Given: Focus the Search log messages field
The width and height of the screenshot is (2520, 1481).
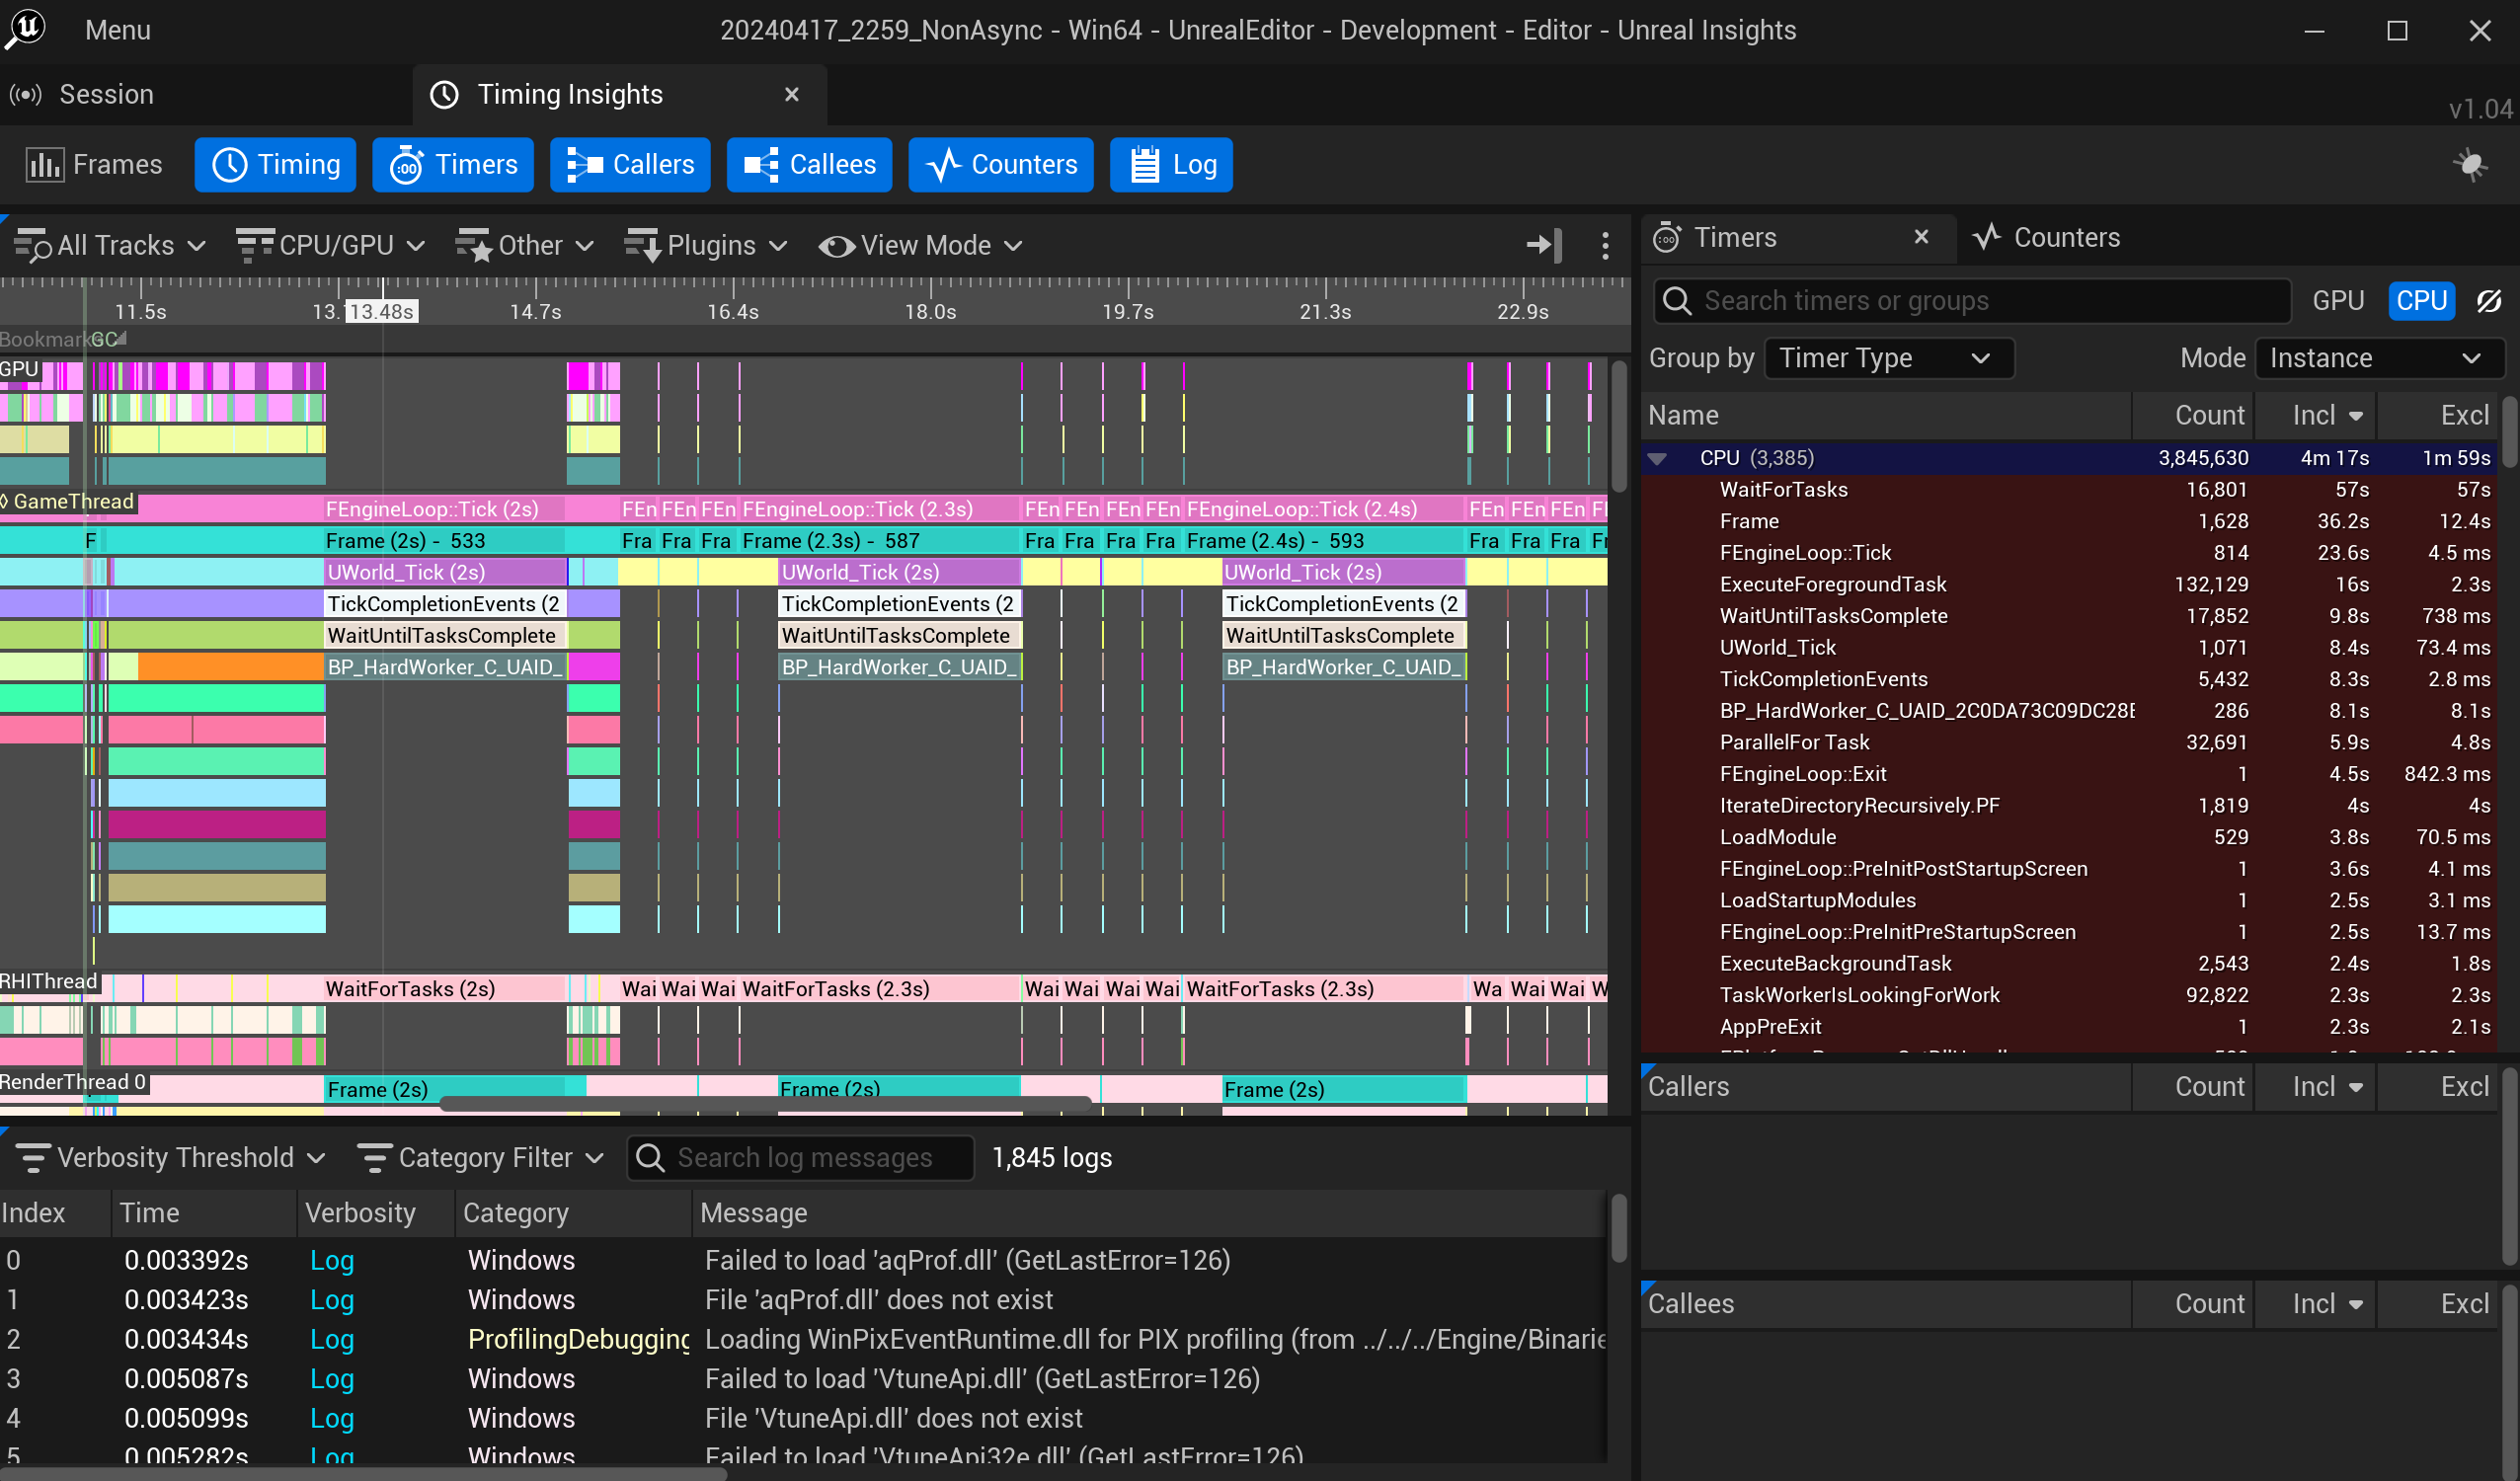Looking at the screenshot, I should (x=800, y=1158).
